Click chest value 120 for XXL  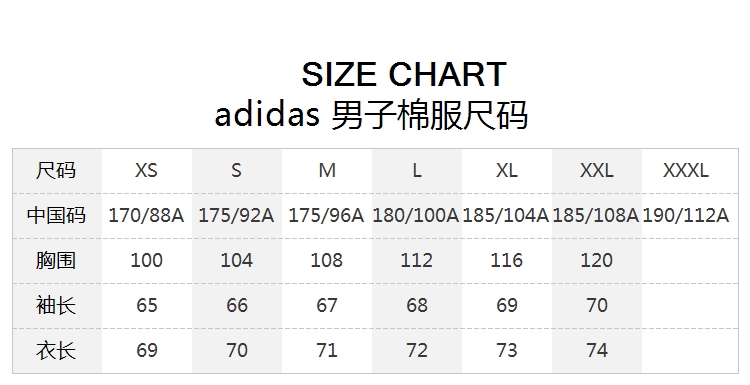click(x=596, y=260)
